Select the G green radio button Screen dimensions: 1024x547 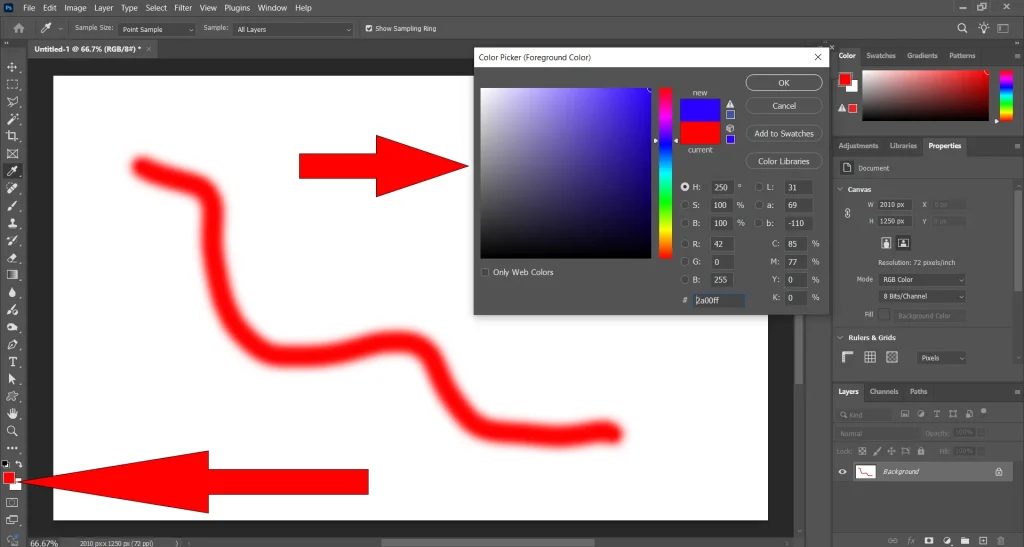coord(685,262)
